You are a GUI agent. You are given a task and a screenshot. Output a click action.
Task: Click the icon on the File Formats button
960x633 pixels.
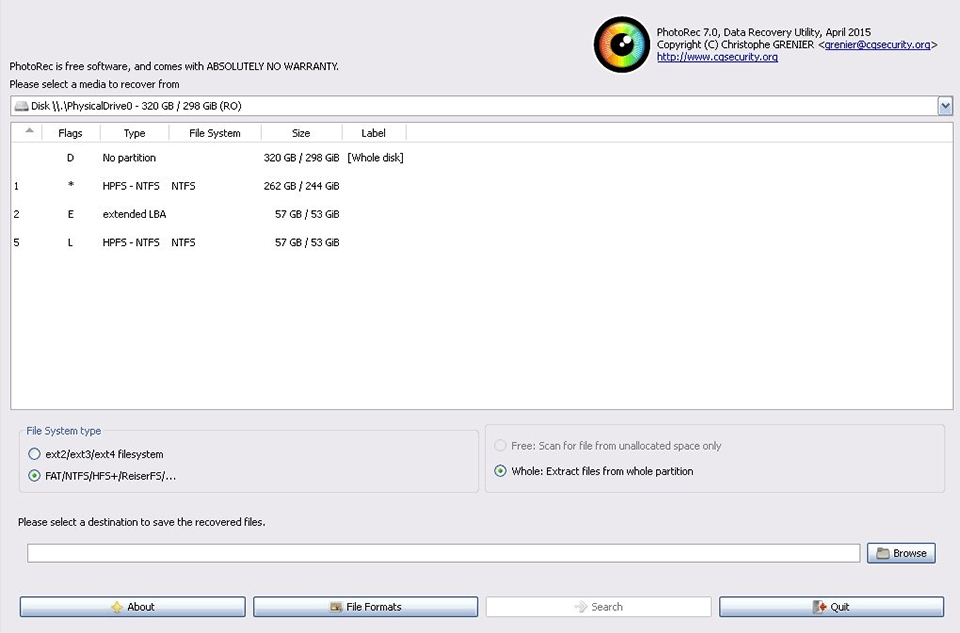[x=336, y=606]
